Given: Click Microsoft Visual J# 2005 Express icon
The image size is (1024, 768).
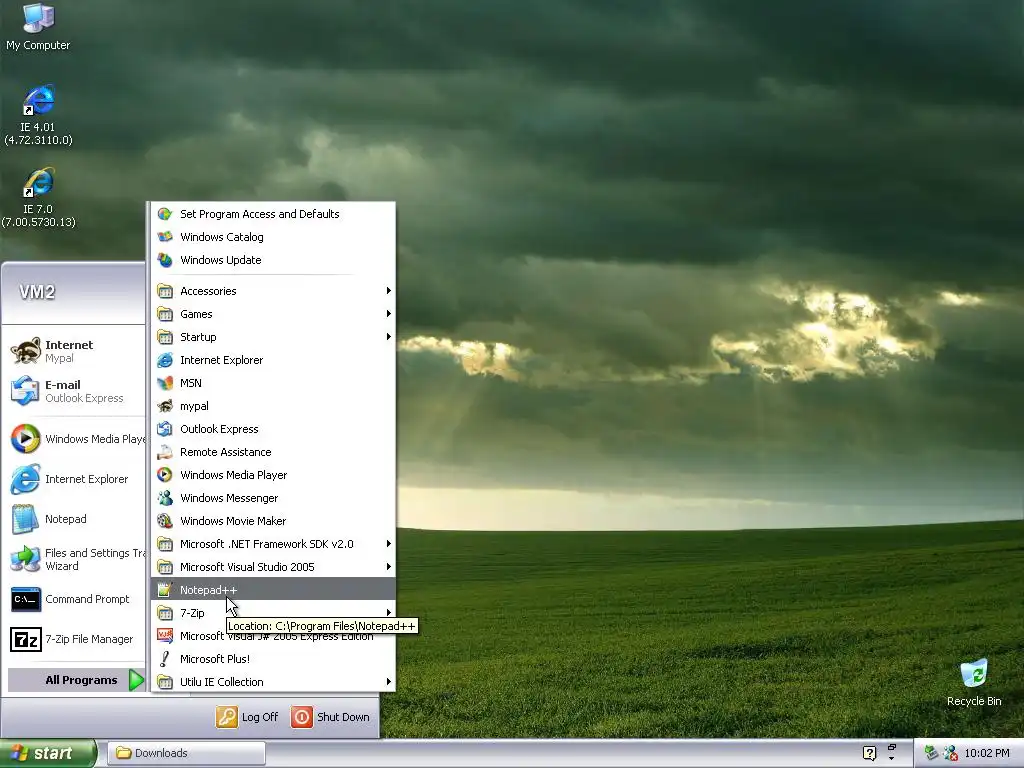Looking at the screenshot, I should coord(165,636).
